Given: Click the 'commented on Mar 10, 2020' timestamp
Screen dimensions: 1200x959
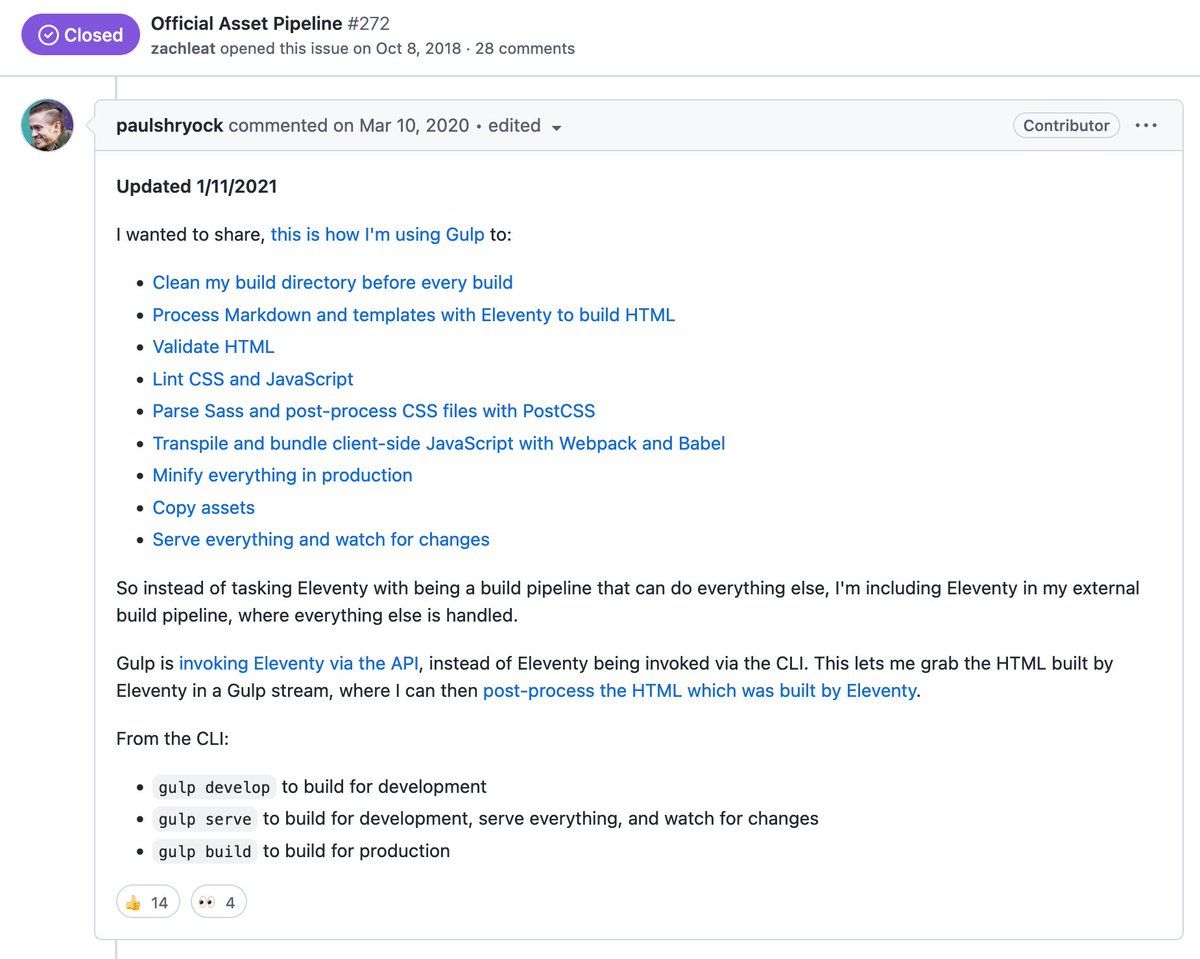Looking at the screenshot, I should 350,125.
